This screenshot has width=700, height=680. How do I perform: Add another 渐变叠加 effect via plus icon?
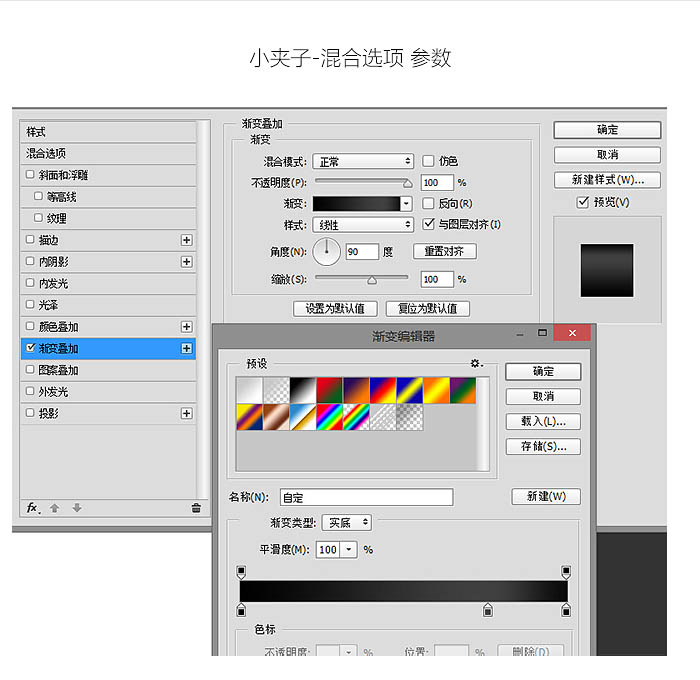pos(187,348)
